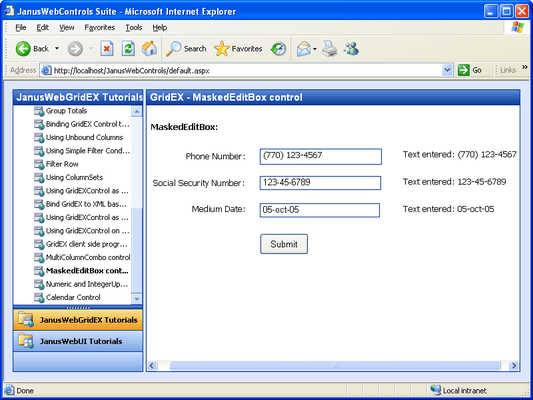Click the Binding GridEX Control icon
The width and height of the screenshot is (533, 400).
pyautogui.click(x=39, y=124)
